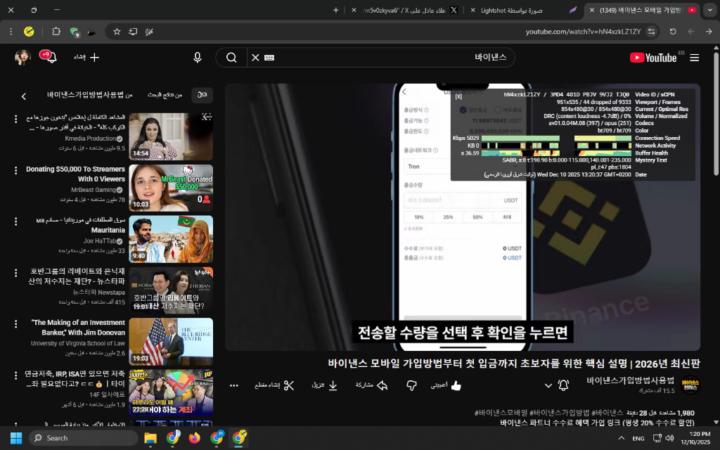Open the Create plus button
This screenshot has width=720, height=450.
coord(86,57)
